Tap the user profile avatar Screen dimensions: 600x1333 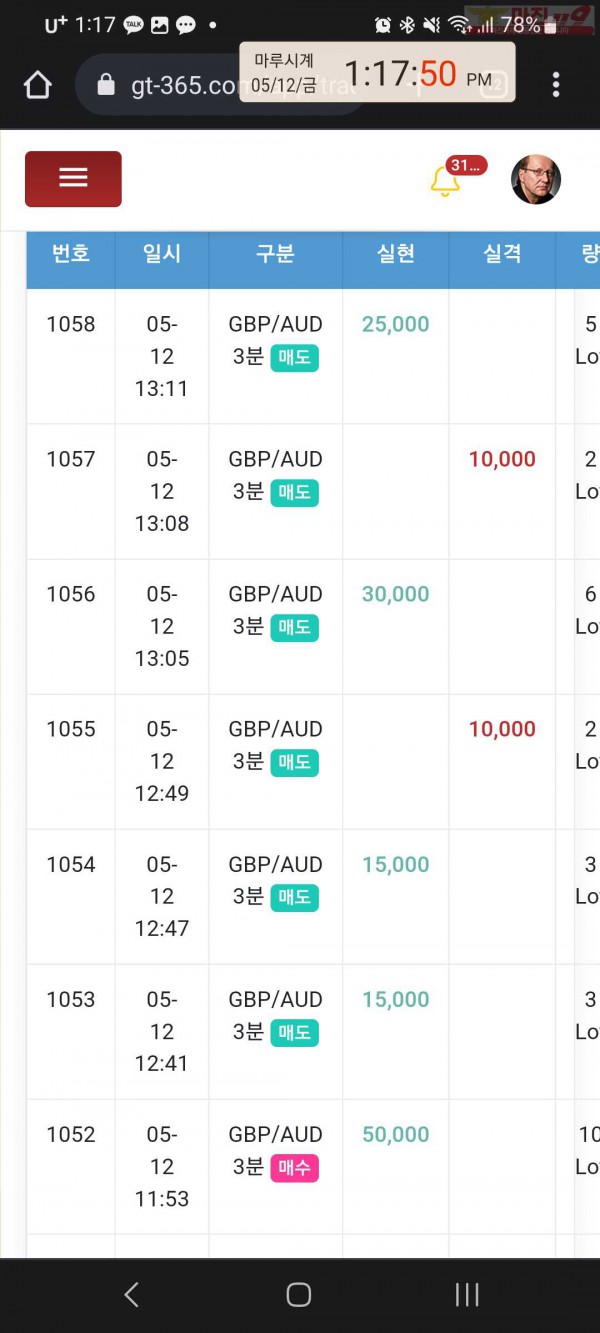tap(536, 180)
